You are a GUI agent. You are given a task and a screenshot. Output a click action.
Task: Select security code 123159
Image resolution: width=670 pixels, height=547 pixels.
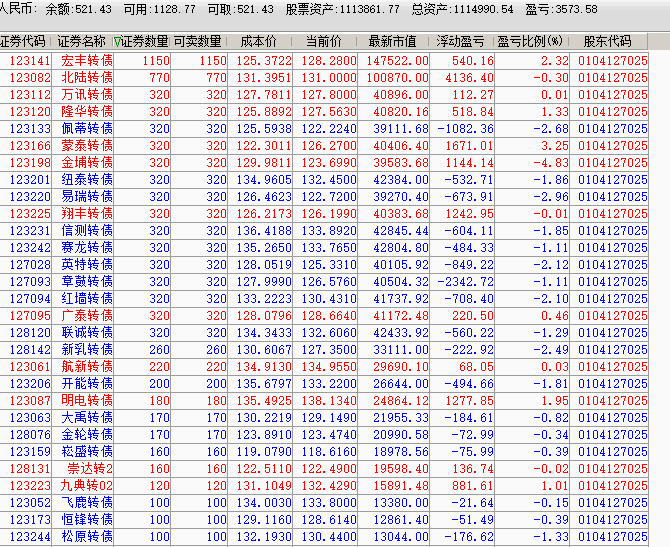pos(30,452)
